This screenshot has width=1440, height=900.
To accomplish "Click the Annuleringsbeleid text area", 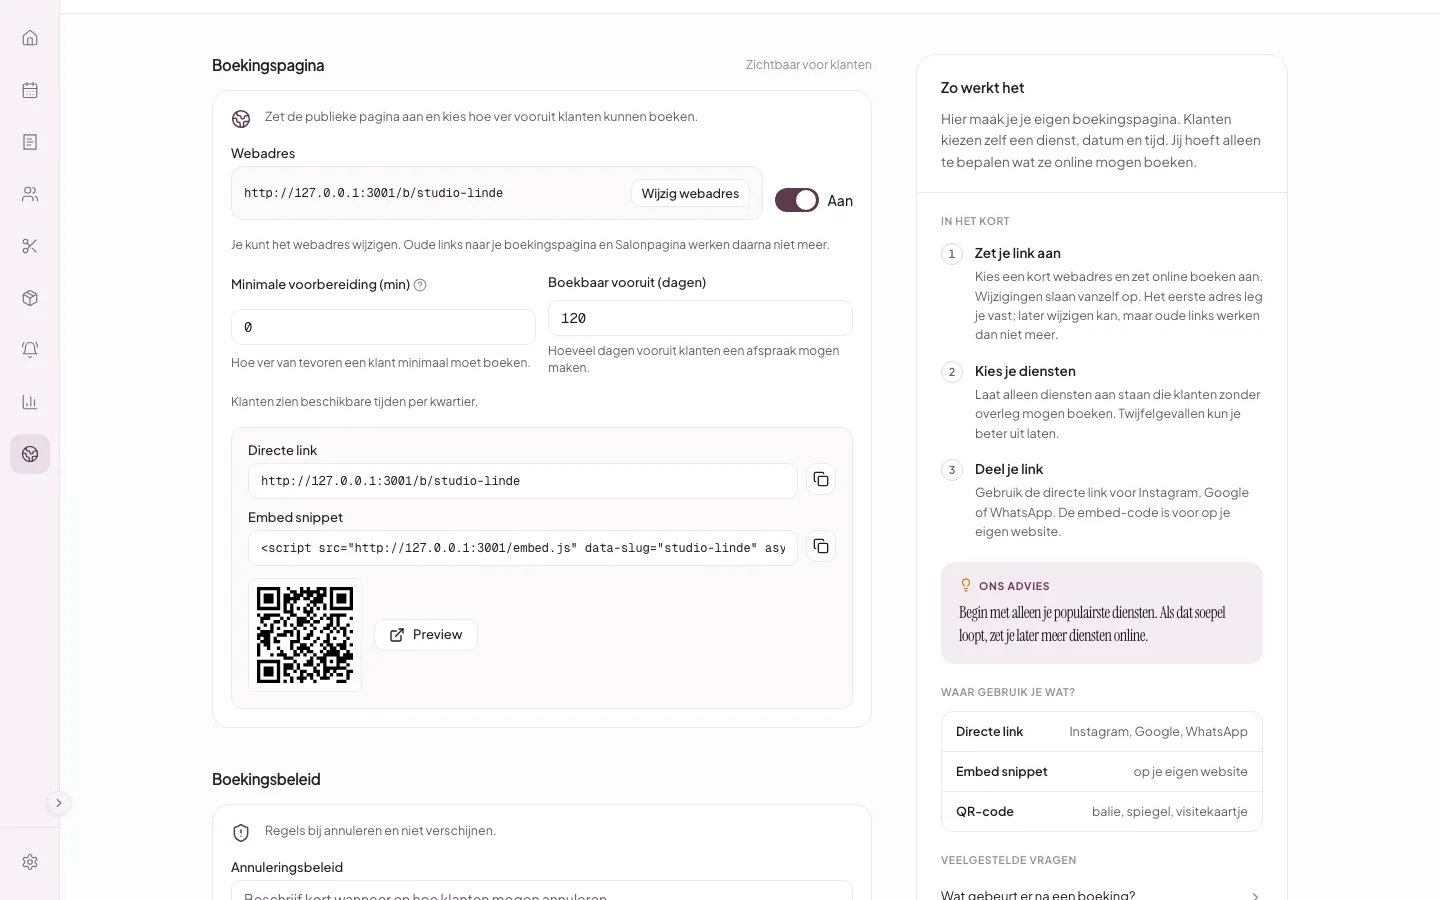I will click(542, 890).
